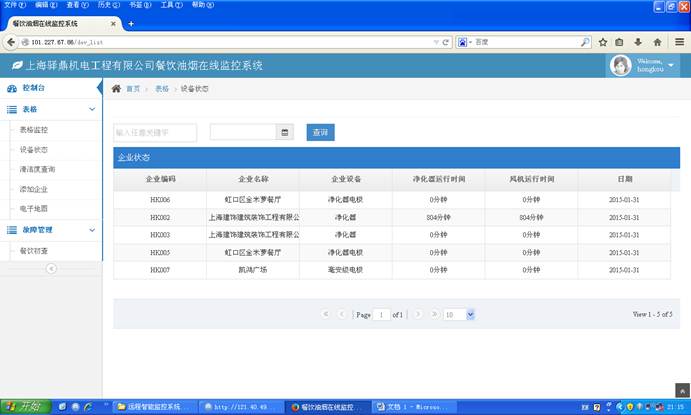
Task: Click the 查询 search button
Action: pyautogui.click(x=320, y=132)
